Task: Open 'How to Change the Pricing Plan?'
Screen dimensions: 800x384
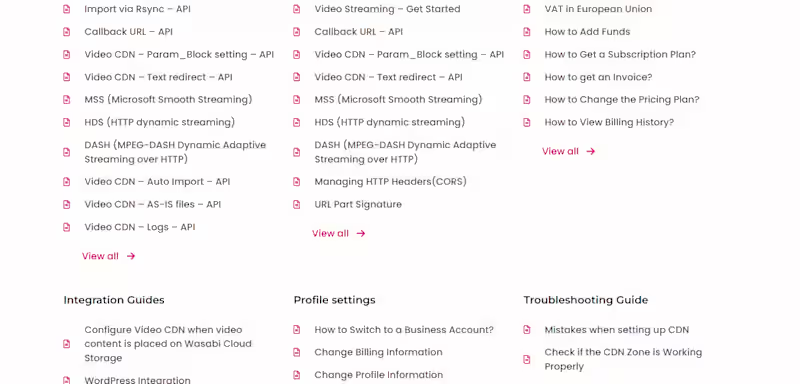Action: pos(622,99)
